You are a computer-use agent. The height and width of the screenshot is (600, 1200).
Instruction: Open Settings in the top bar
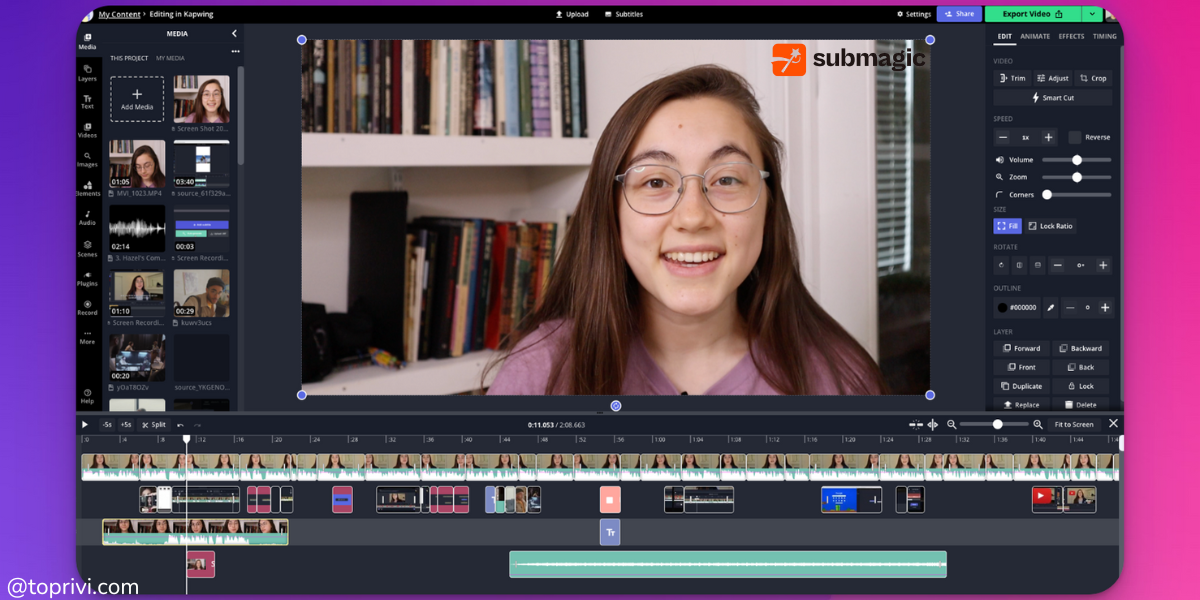[913, 14]
